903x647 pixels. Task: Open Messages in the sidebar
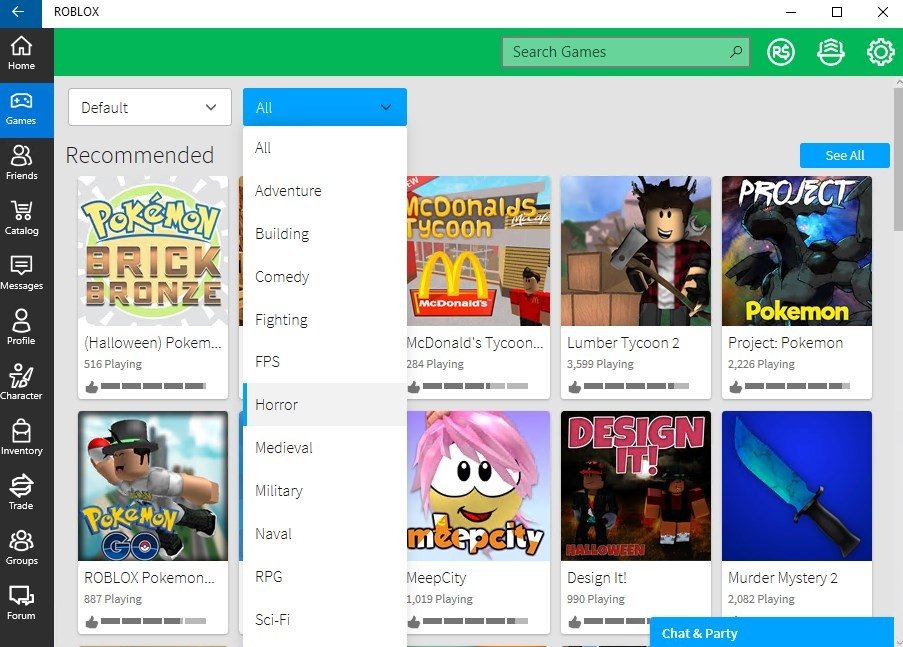coord(21,274)
